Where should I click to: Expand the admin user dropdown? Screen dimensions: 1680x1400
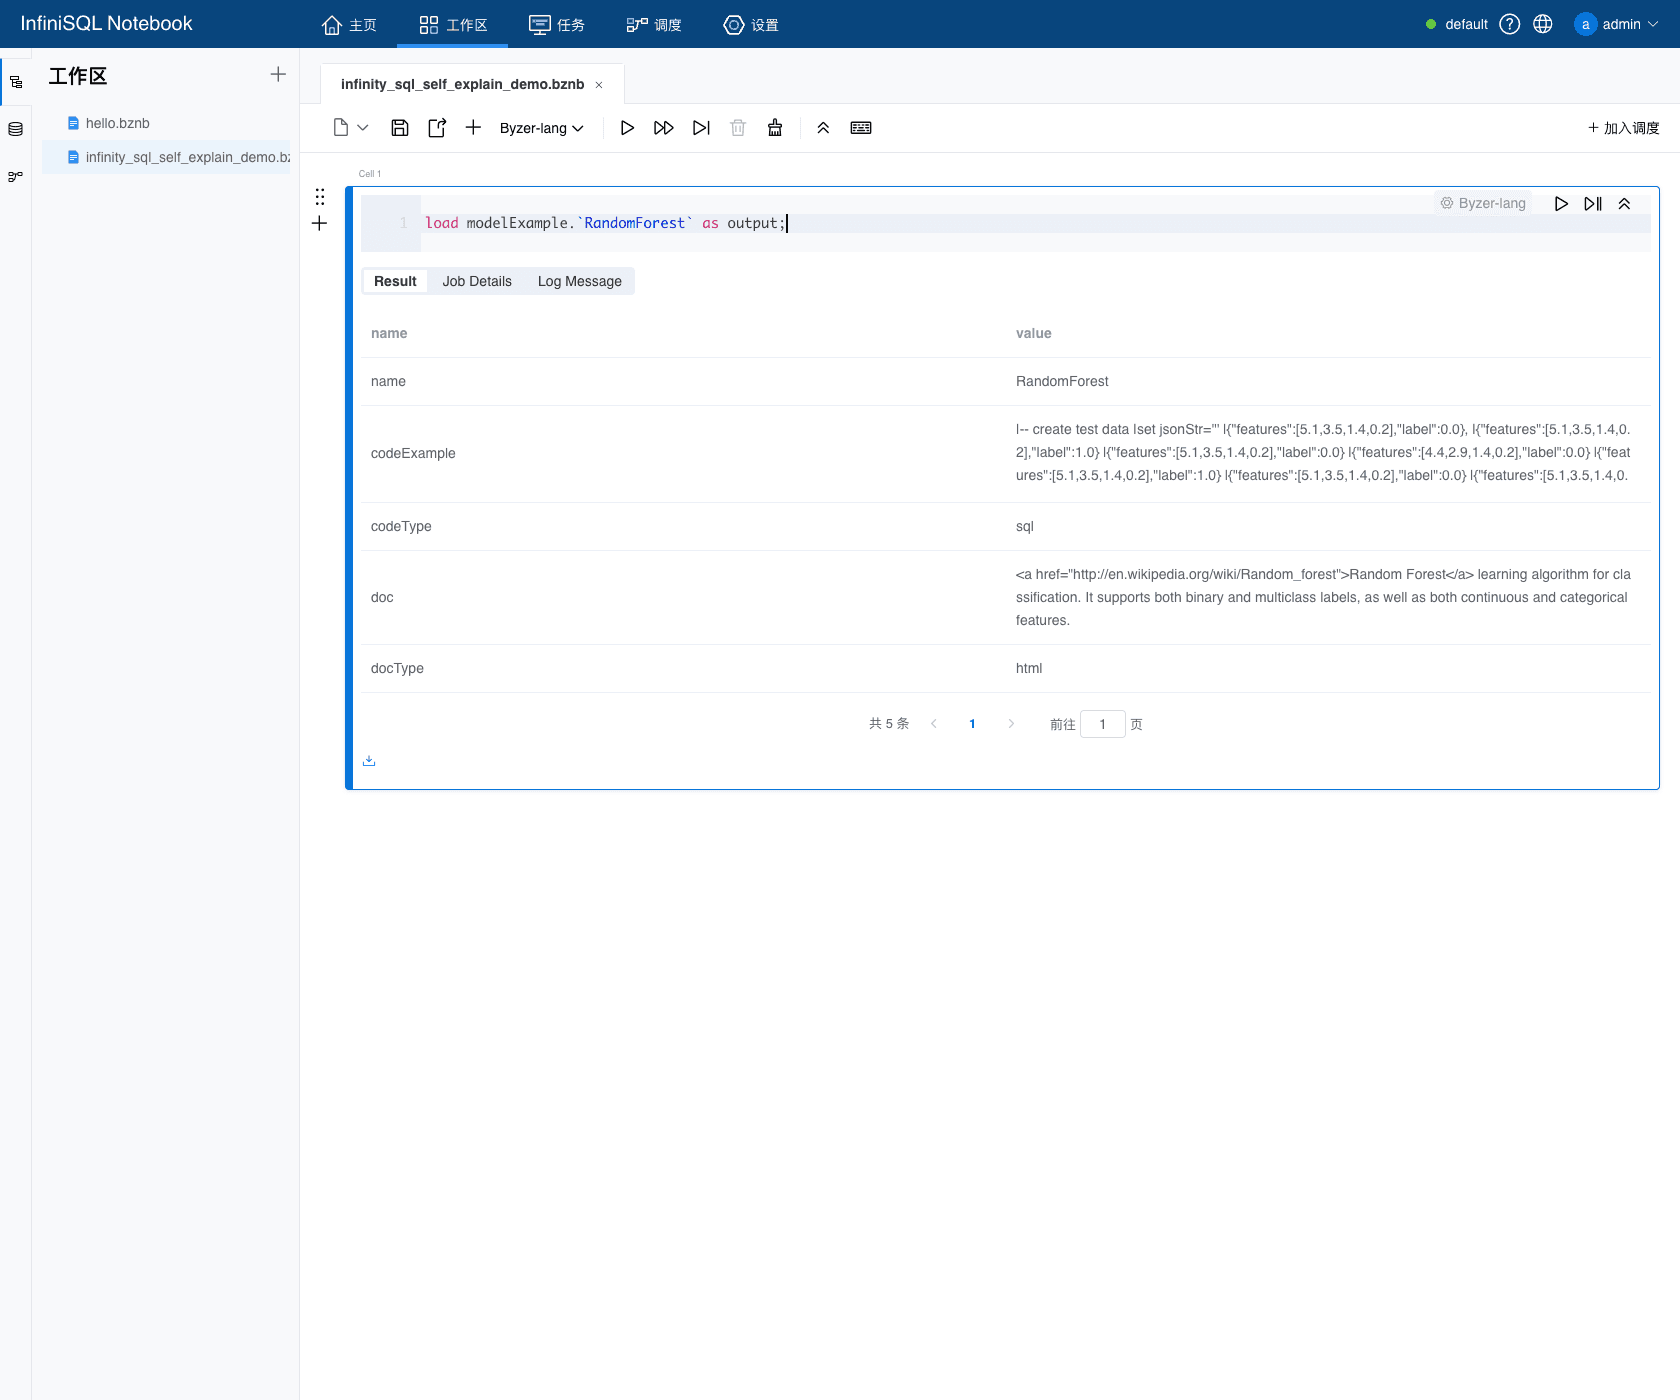pyautogui.click(x=1617, y=24)
